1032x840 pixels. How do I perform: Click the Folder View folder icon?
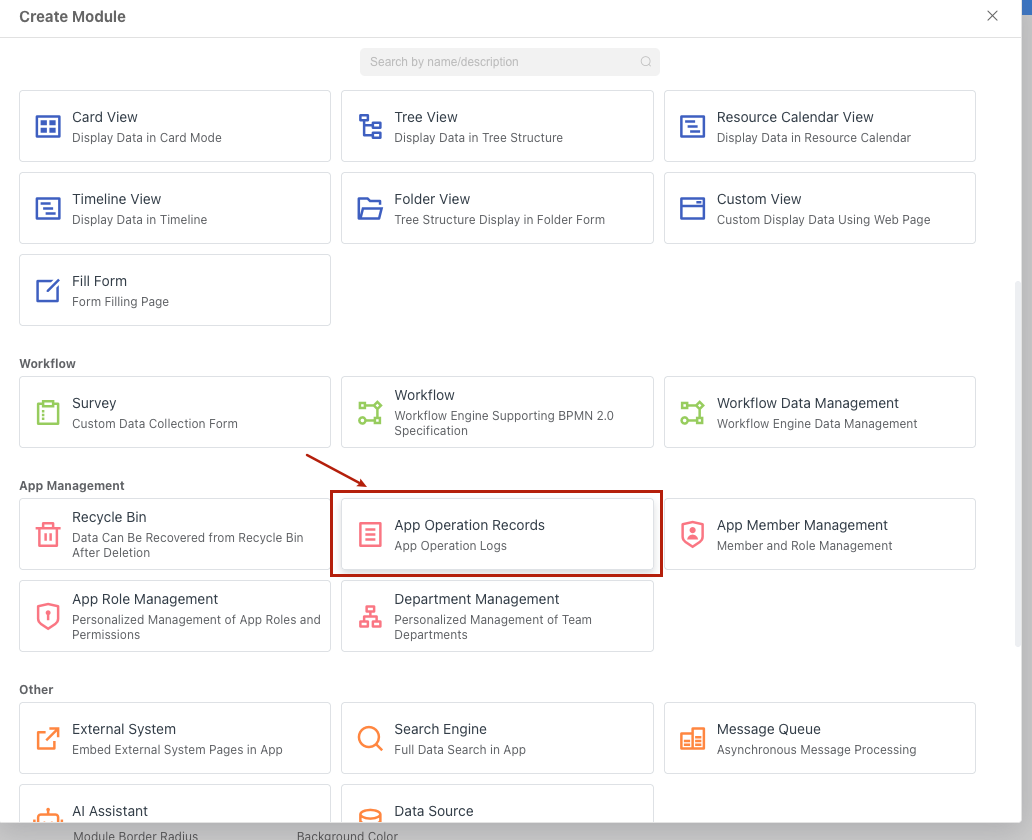click(370, 208)
